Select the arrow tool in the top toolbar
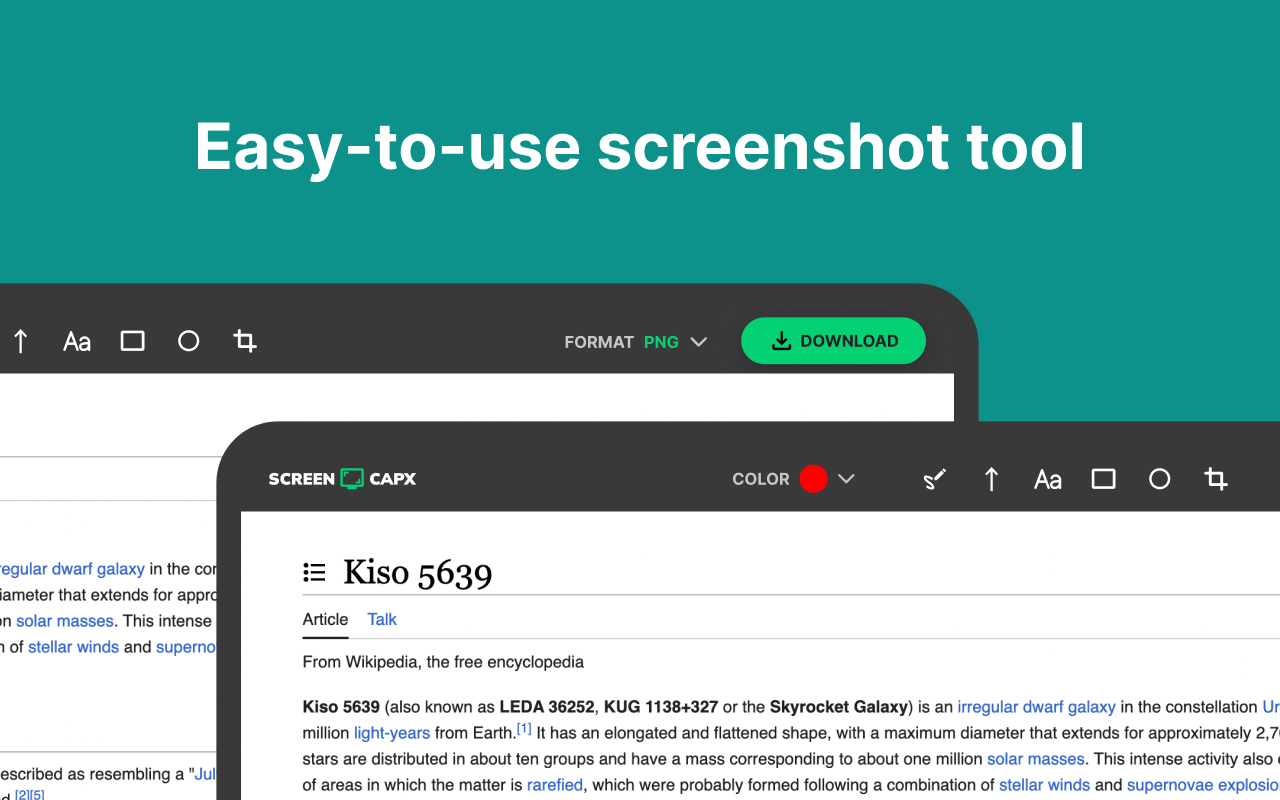This screenshot has width=1280, height=800. (x=21, y=341)
